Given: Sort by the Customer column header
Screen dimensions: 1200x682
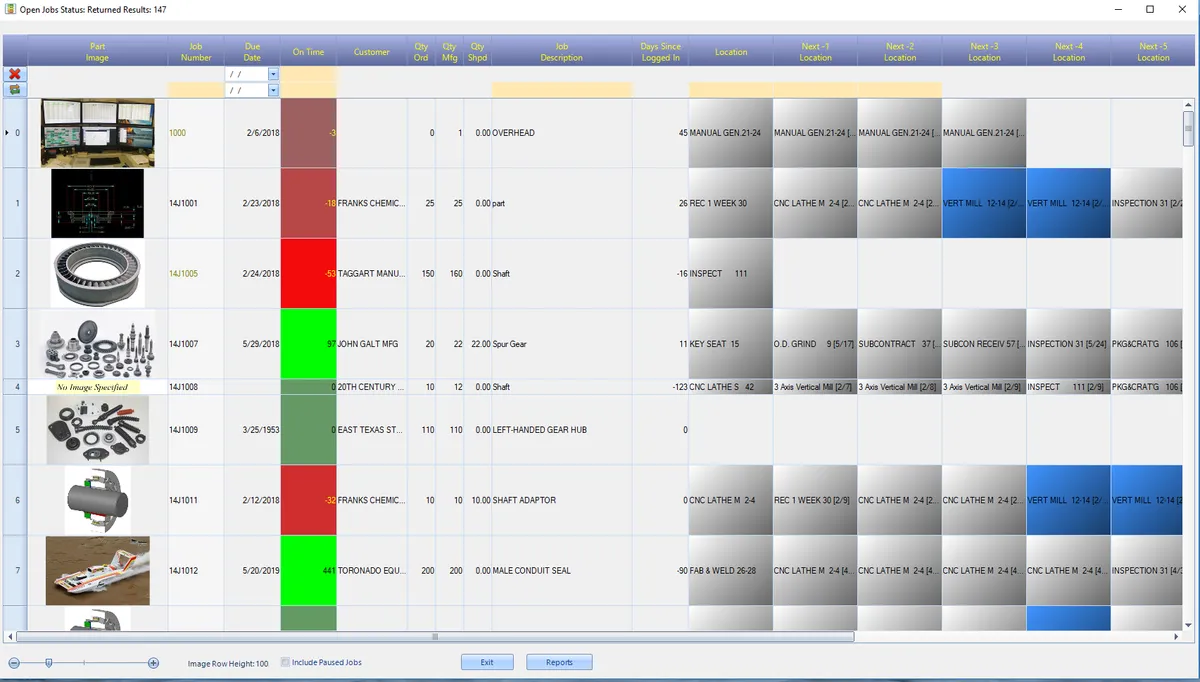Looking at the screenshot, I should click(x=372, y=52).
